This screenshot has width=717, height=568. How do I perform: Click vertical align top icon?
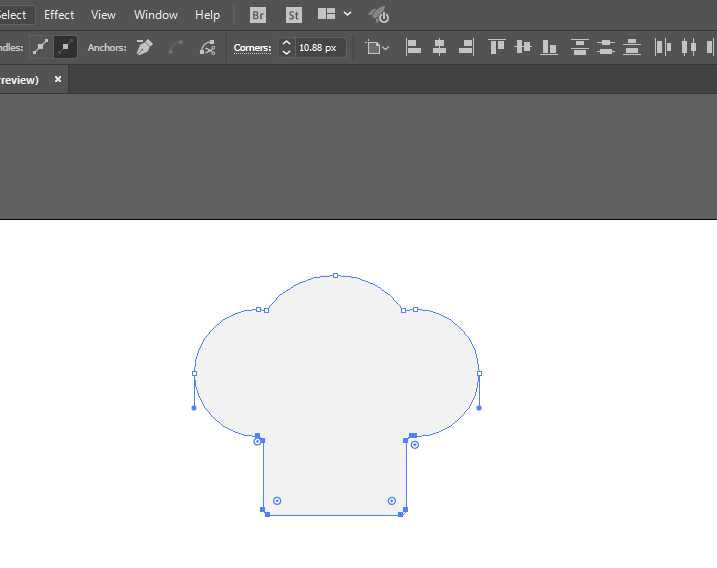497,47
